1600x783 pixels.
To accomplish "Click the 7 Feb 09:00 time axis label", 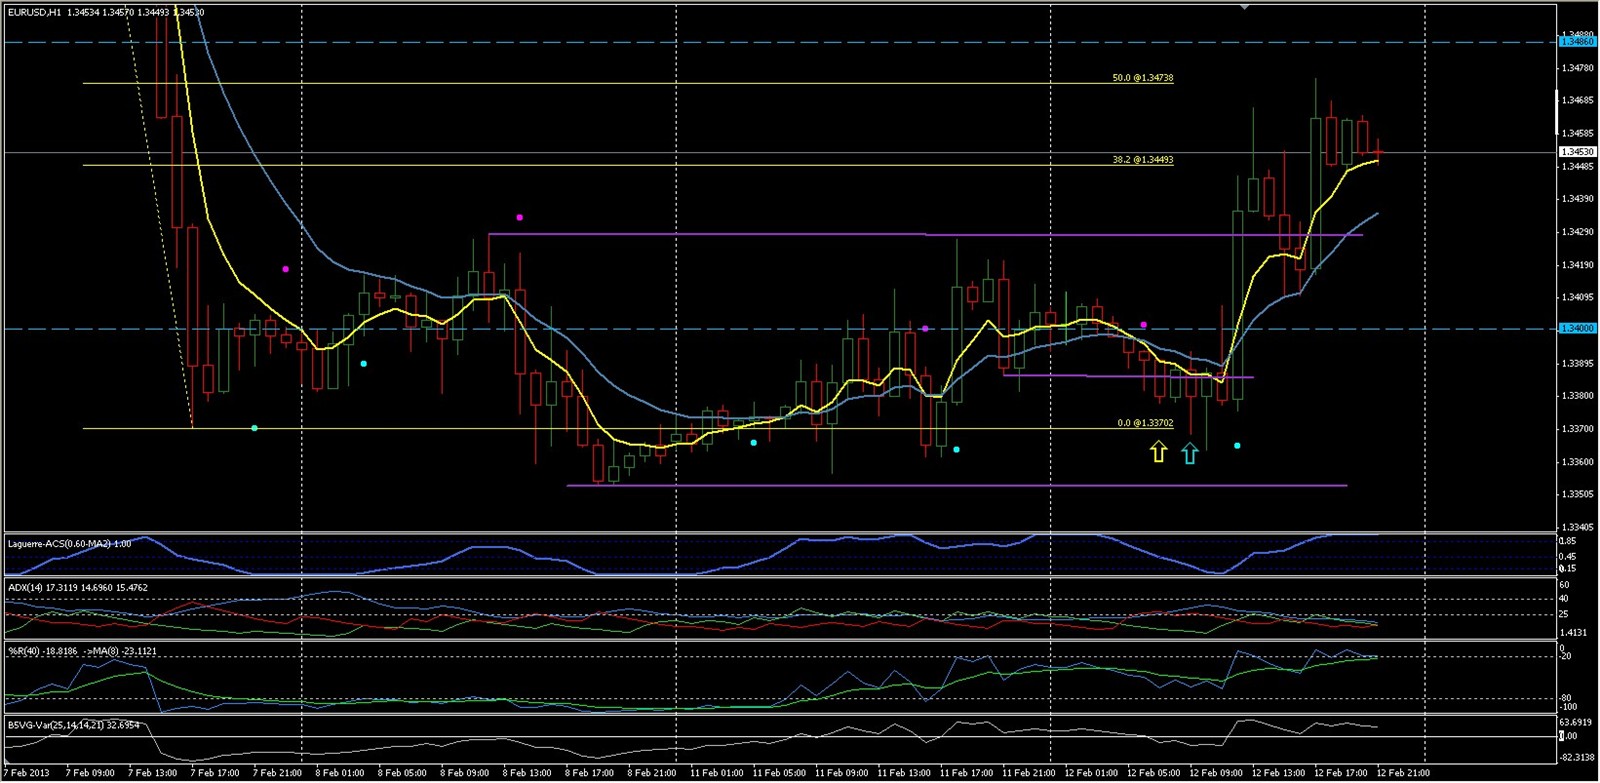I will click(x=90, y=773).
